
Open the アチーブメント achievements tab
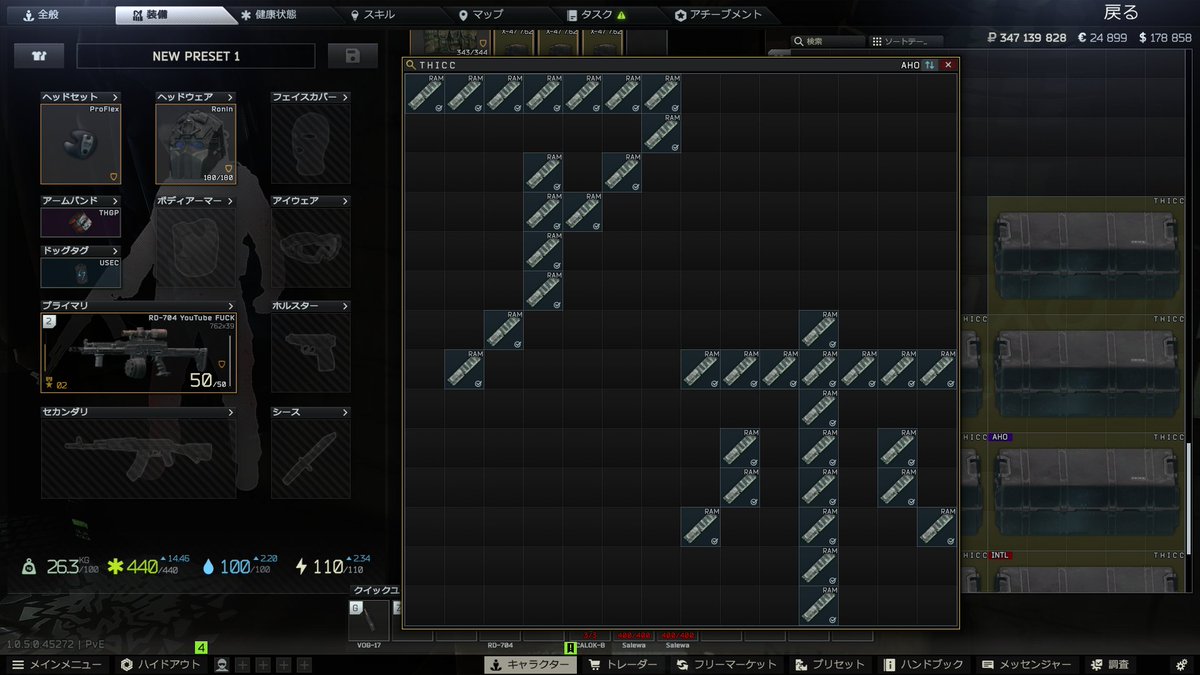pyautogui.click(x=718, y=15)
